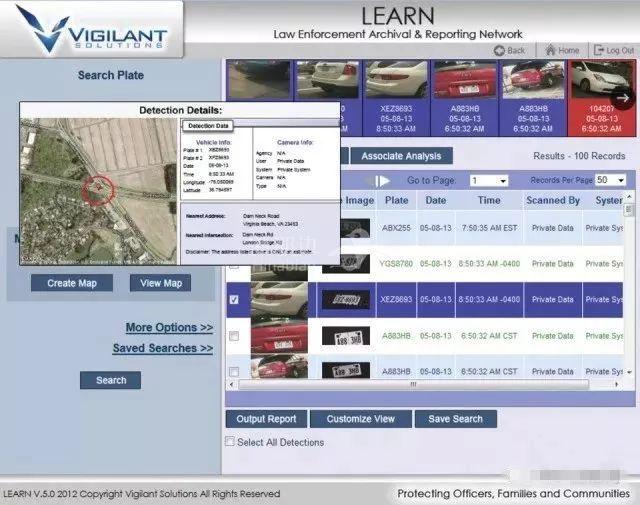Click the Log Out door icon
The width and height of the screenshot is (640, 505).
(x=599, y=50)
